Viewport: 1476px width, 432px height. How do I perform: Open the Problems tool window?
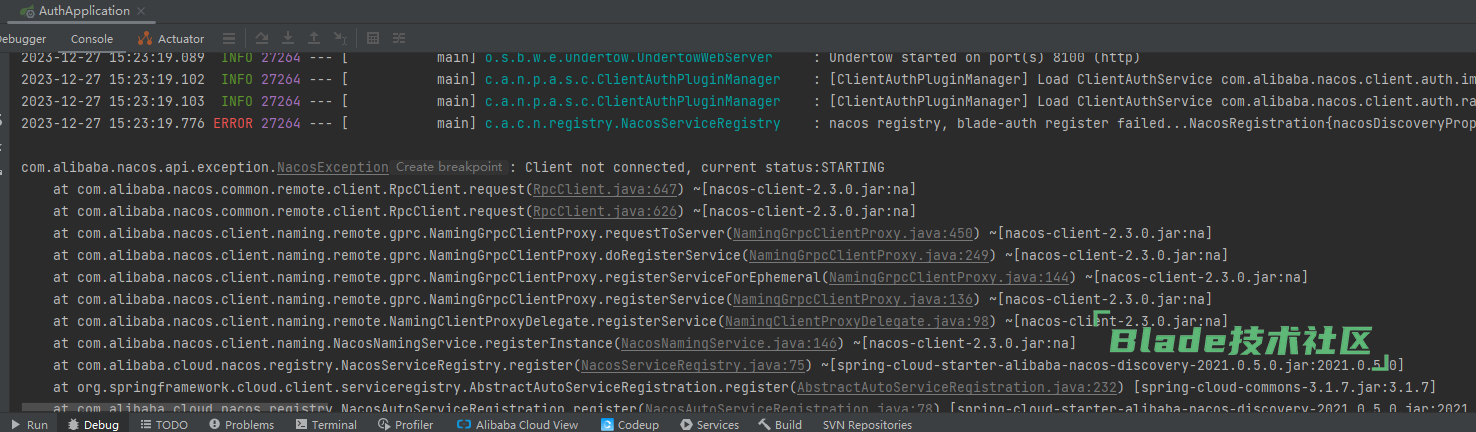click(241, 424)
